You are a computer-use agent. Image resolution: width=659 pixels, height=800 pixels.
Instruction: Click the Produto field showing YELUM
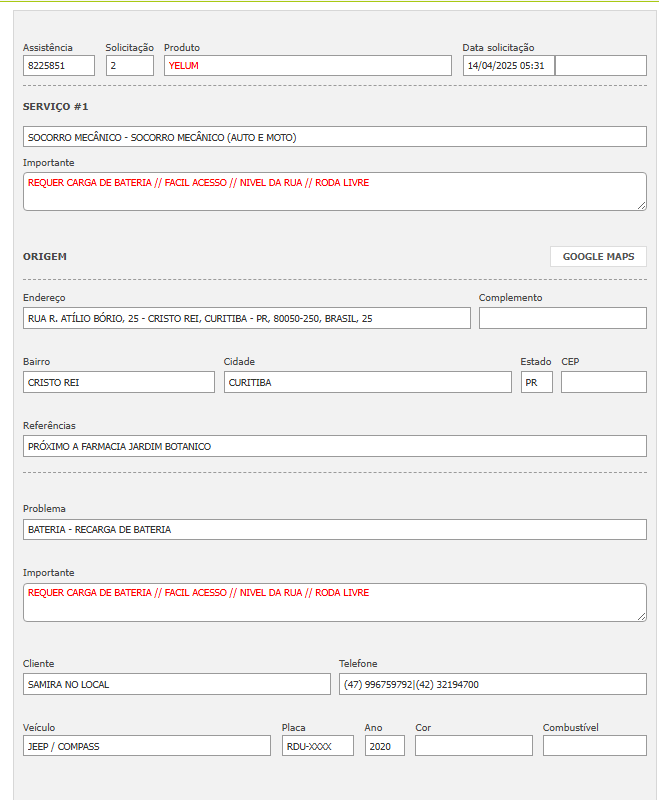308,66
